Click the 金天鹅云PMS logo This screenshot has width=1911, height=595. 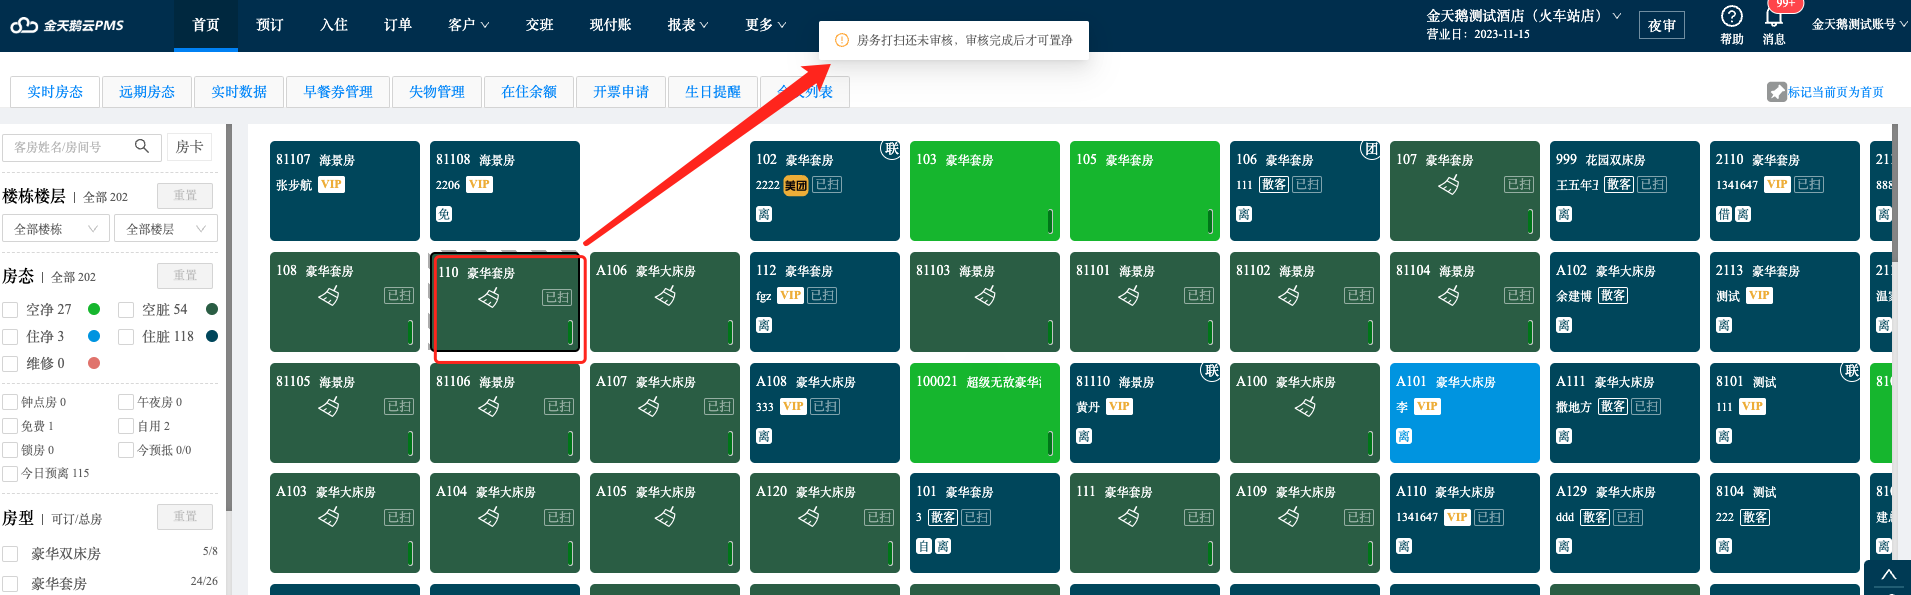click(x=67, y=25)
